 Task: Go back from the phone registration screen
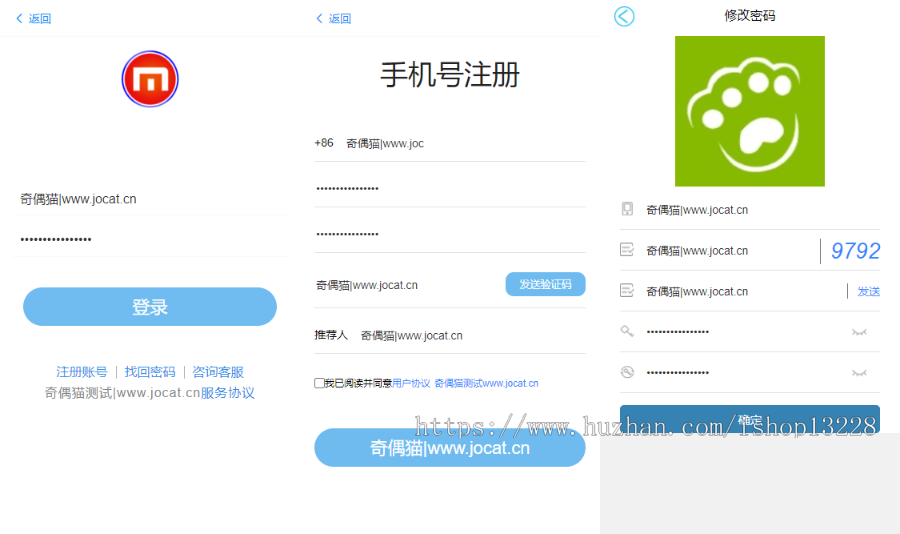(333, 18)
